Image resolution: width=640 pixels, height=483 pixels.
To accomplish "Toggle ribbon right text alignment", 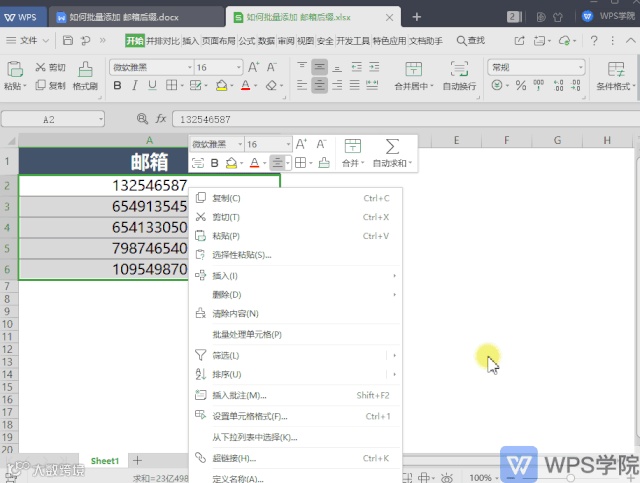I will pyautogui.click(x=337, y=85).
